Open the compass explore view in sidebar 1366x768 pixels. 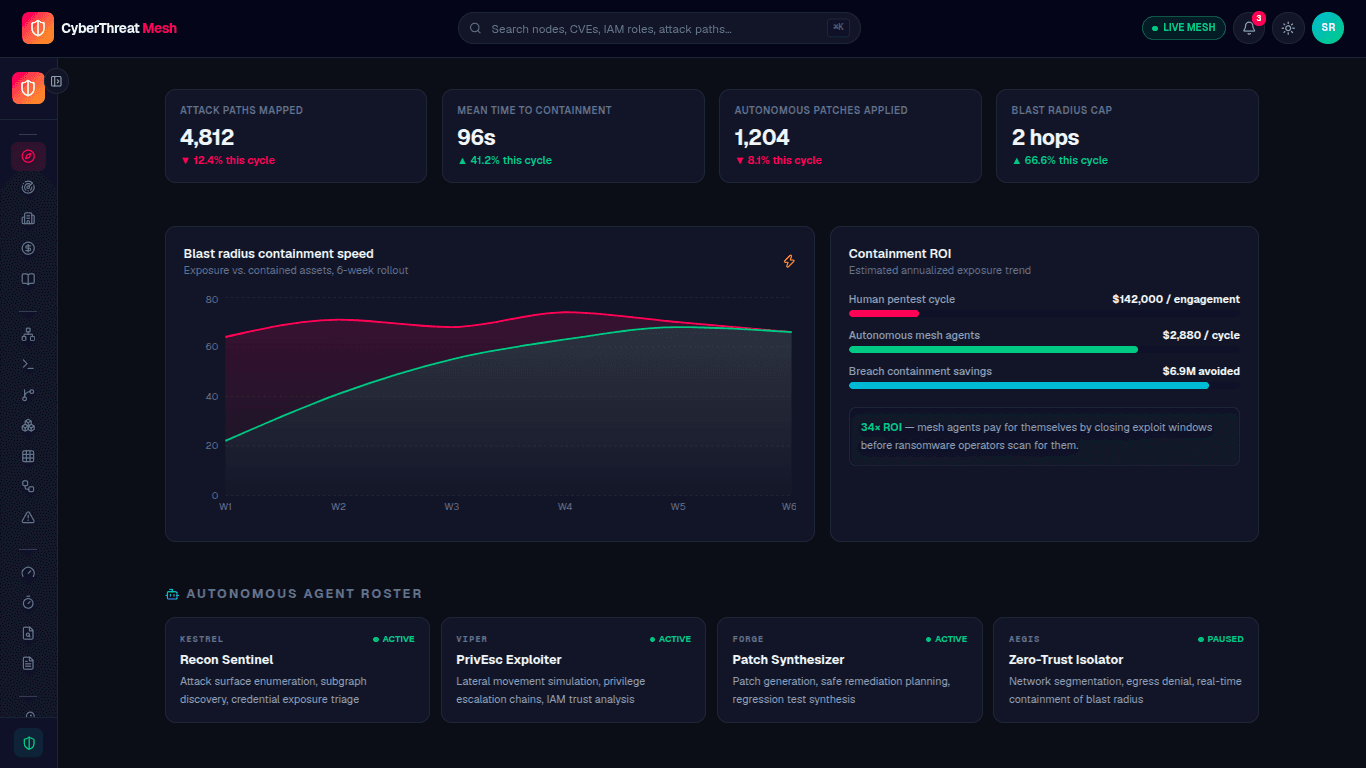pos(28,156)
